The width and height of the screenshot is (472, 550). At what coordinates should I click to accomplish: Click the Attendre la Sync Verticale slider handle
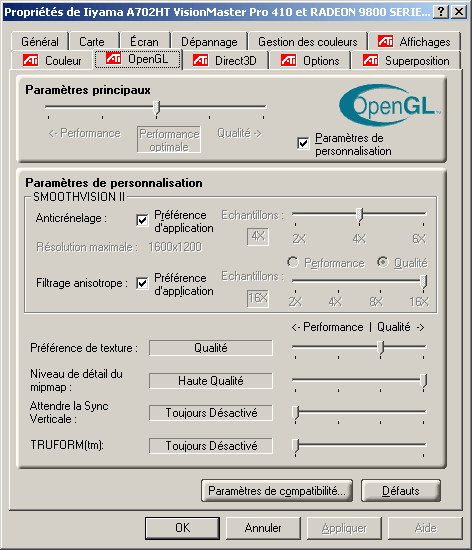tap(296, 413)
